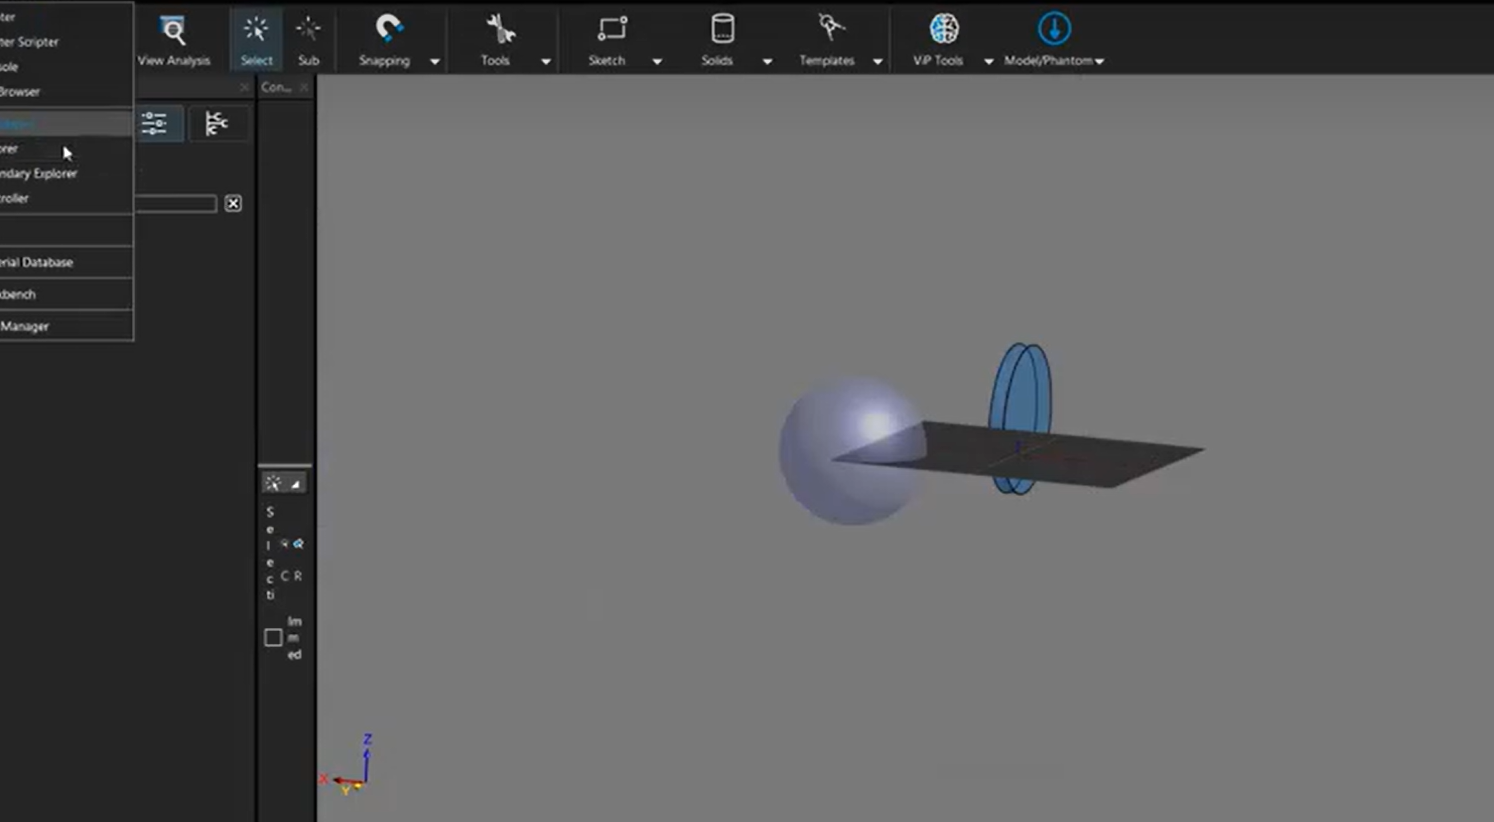
Task: Select Boundary Explorer menu entry
Action: pos(40,173)
